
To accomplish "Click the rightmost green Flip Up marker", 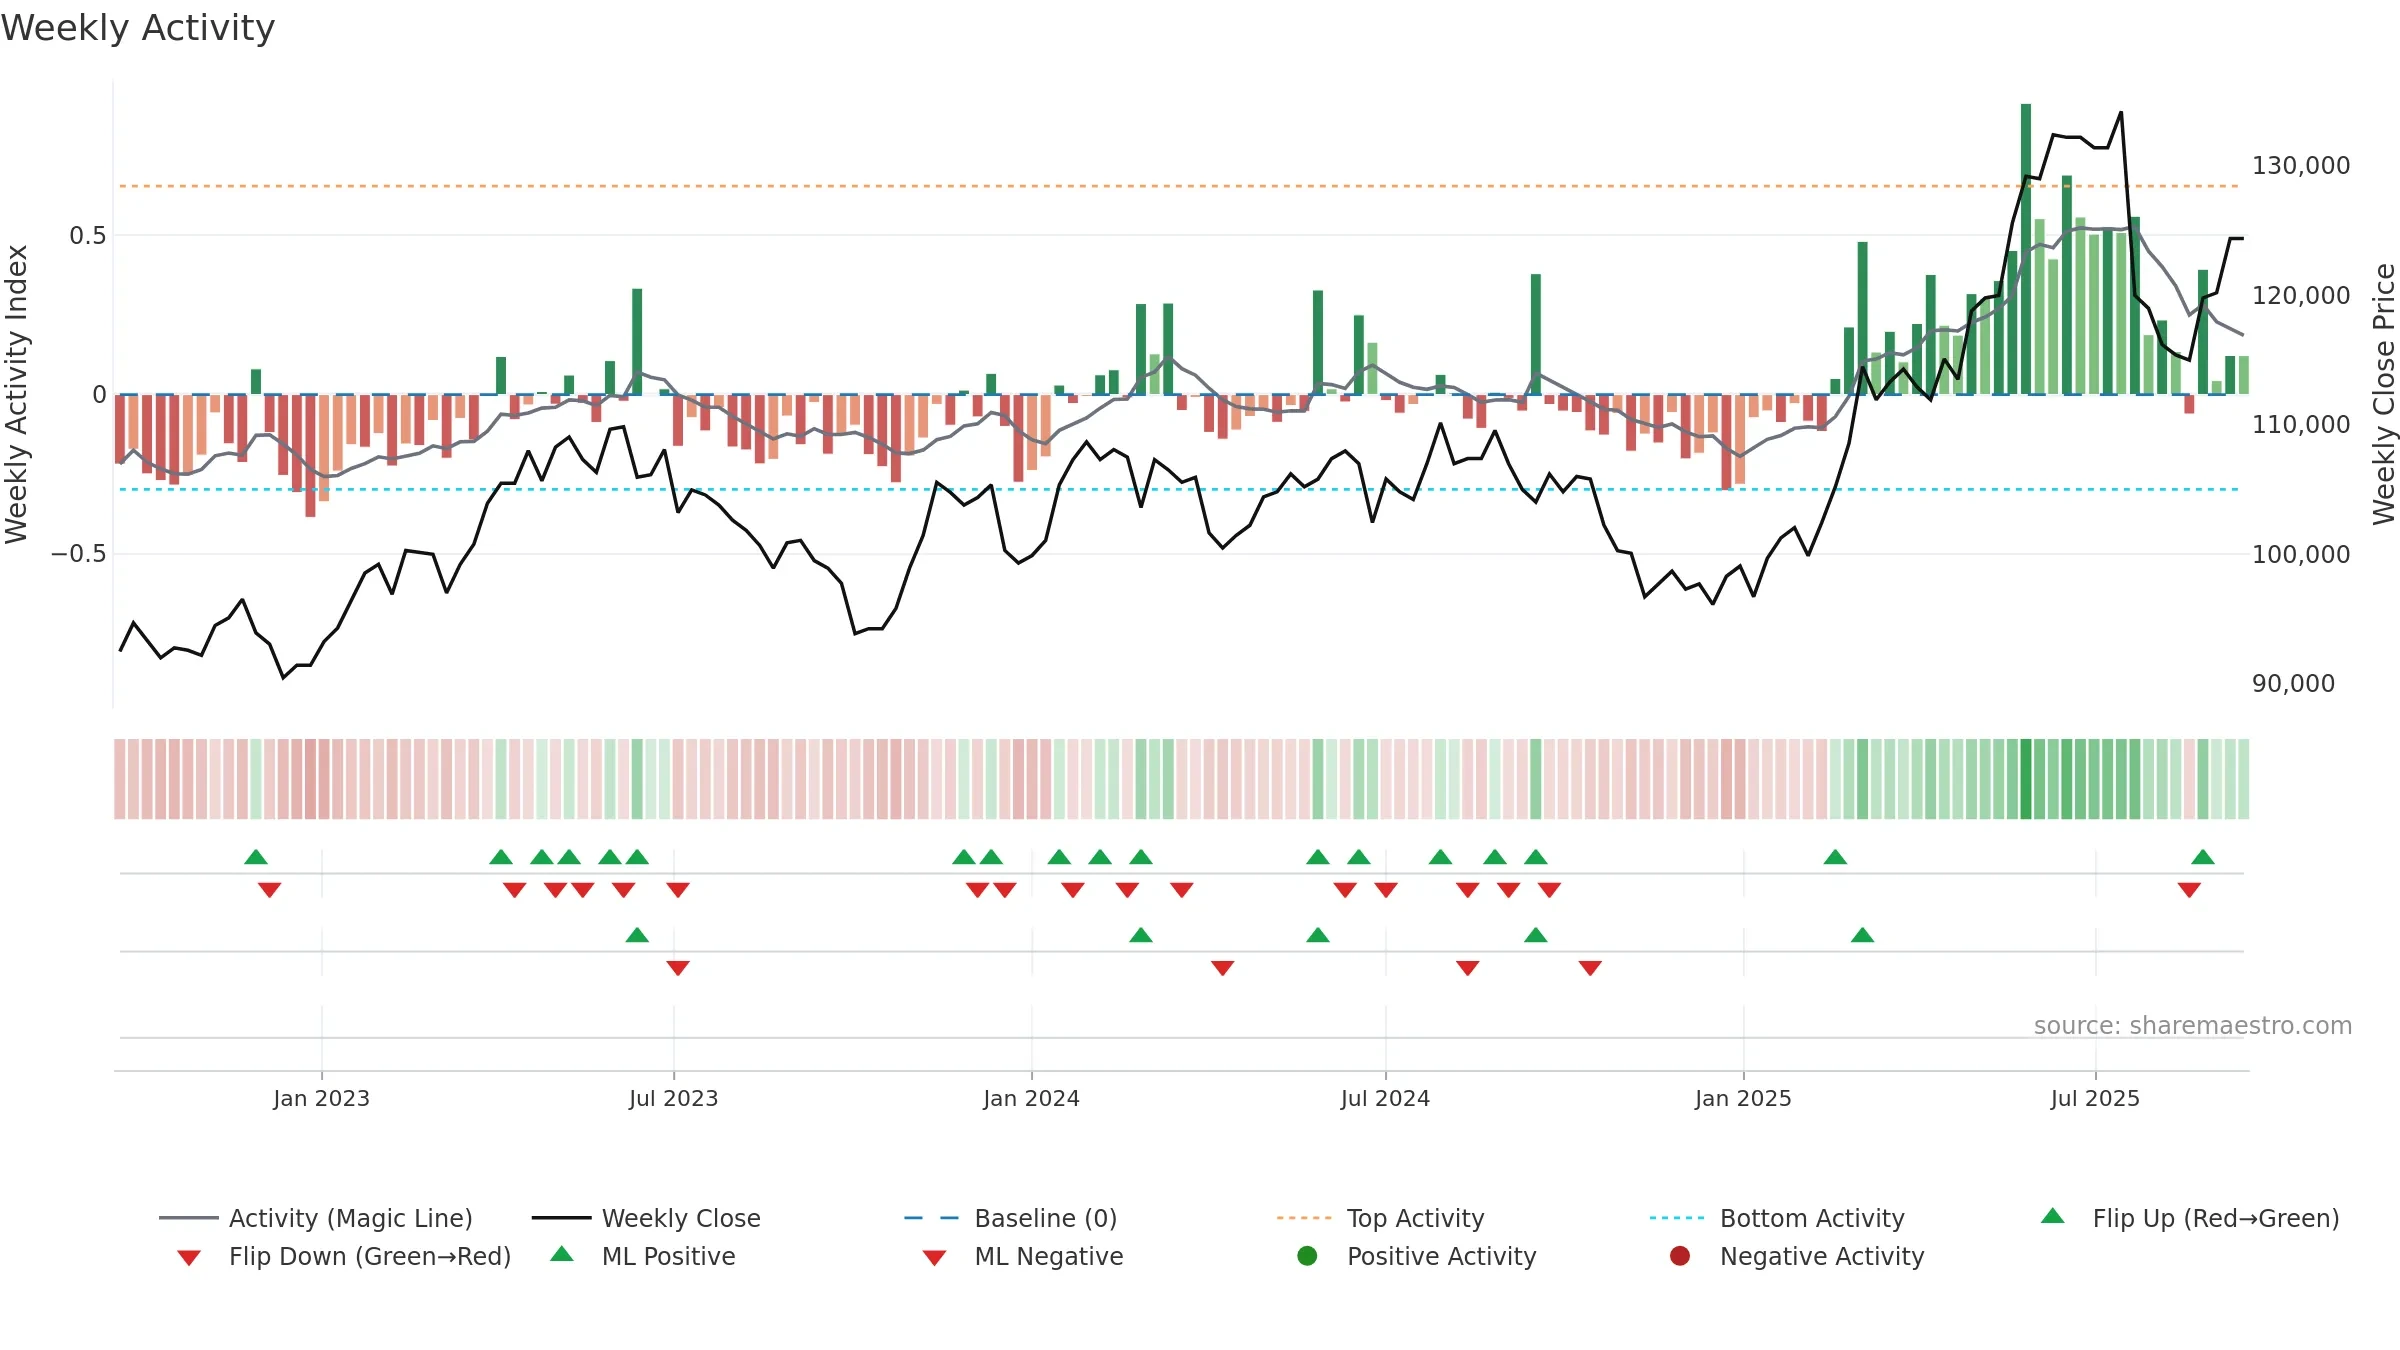I will [x=2202, y=857].
